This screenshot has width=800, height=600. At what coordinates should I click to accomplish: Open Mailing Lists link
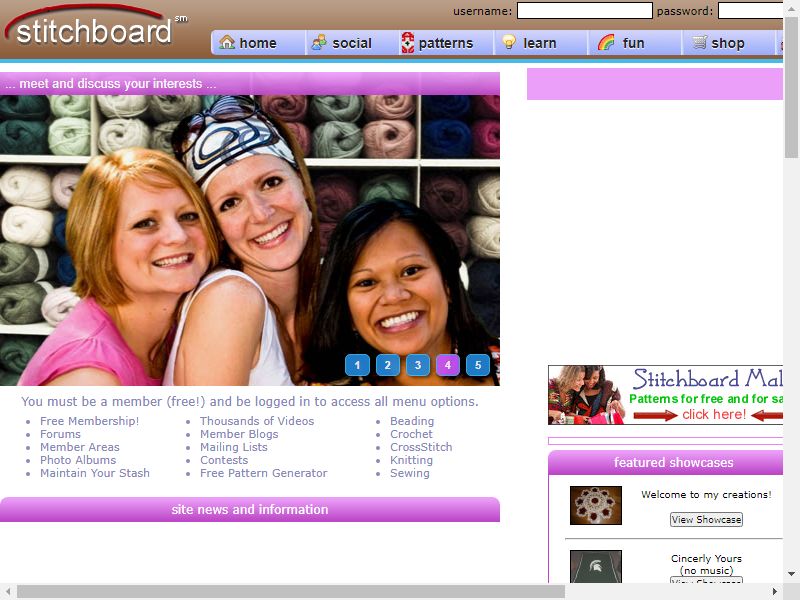234,447
